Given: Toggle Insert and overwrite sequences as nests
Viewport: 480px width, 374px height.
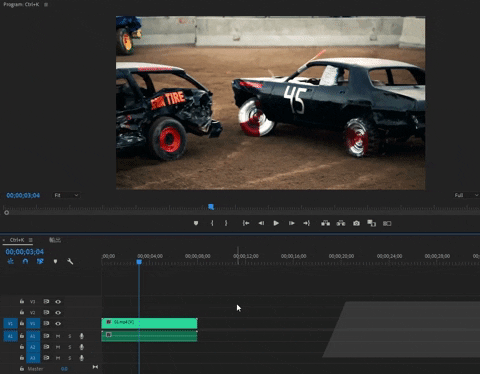Looking at the screenshot, I should (x=11, y=261).
